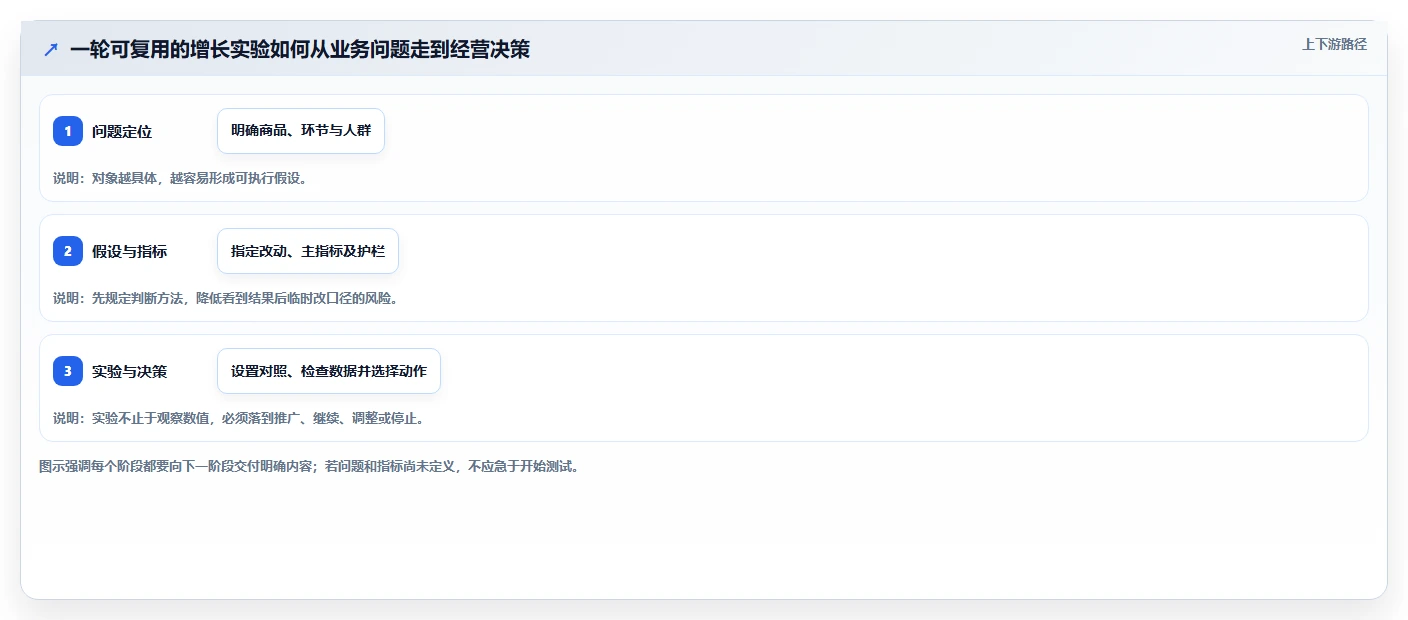Click the step 3 number badge
The image size is (1408, 620).
[68, 371]
